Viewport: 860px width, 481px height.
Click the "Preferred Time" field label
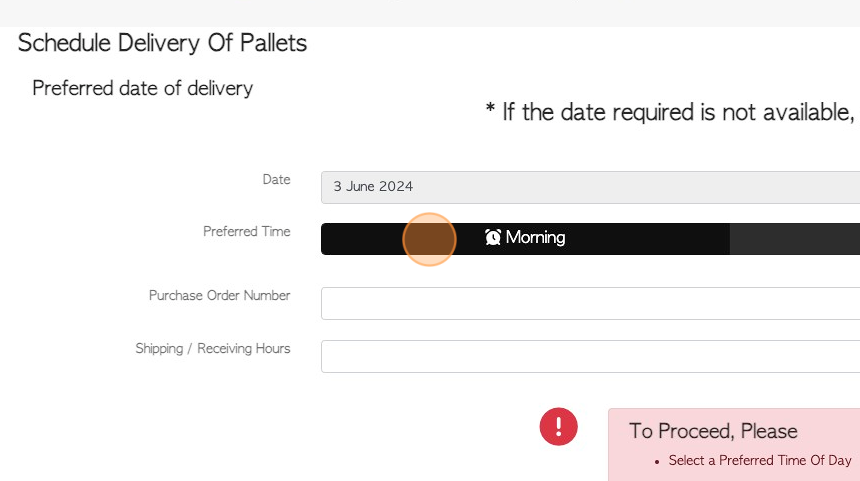click(x=246, y=231)
